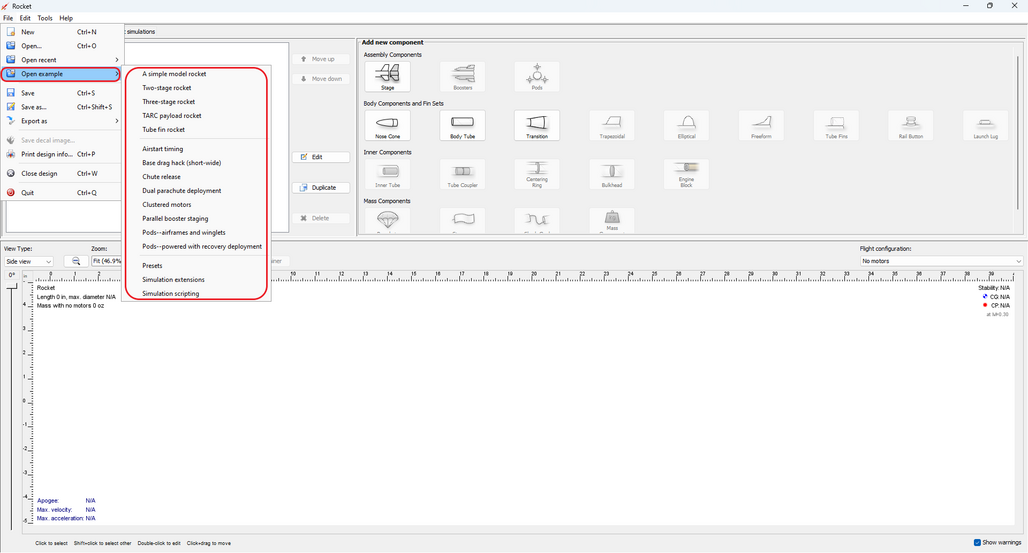The width and height of the screenshot is (1028, 553).
Task: Add a Transition component
Action: pos(537,125)
